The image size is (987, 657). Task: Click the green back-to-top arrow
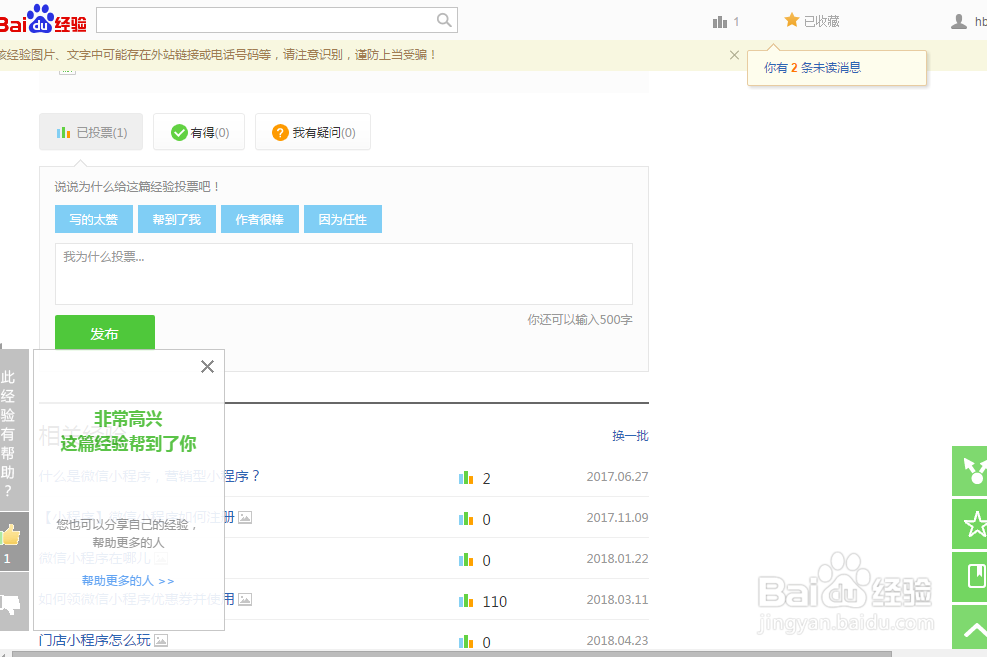(969, 627)
